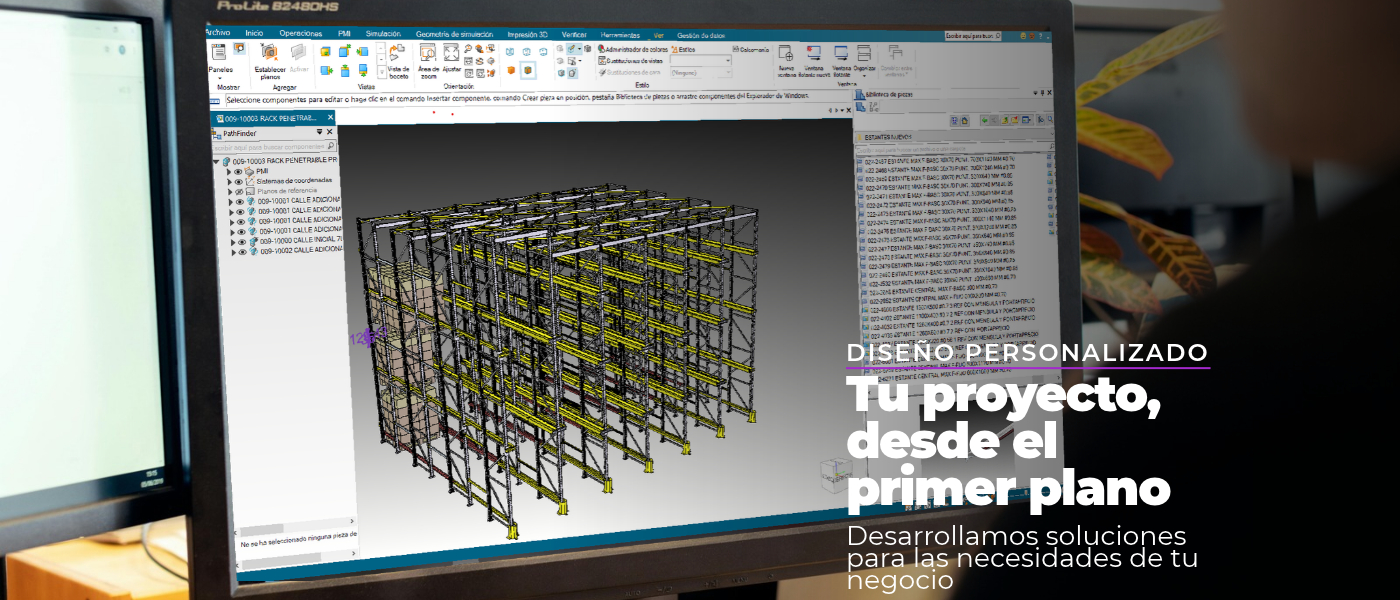Image resolution: width=1400 pixels, height=600 pixels.
Task: Open the Organizar dropdown arrow
Action: point(863,76)
